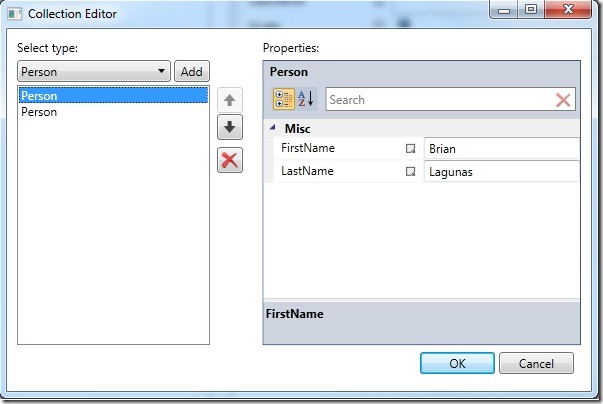The width and height of the screenshot is (603, 404).
Task: Sort properties alphabetically with A-Z icon
Action: (x=306, y=99)
